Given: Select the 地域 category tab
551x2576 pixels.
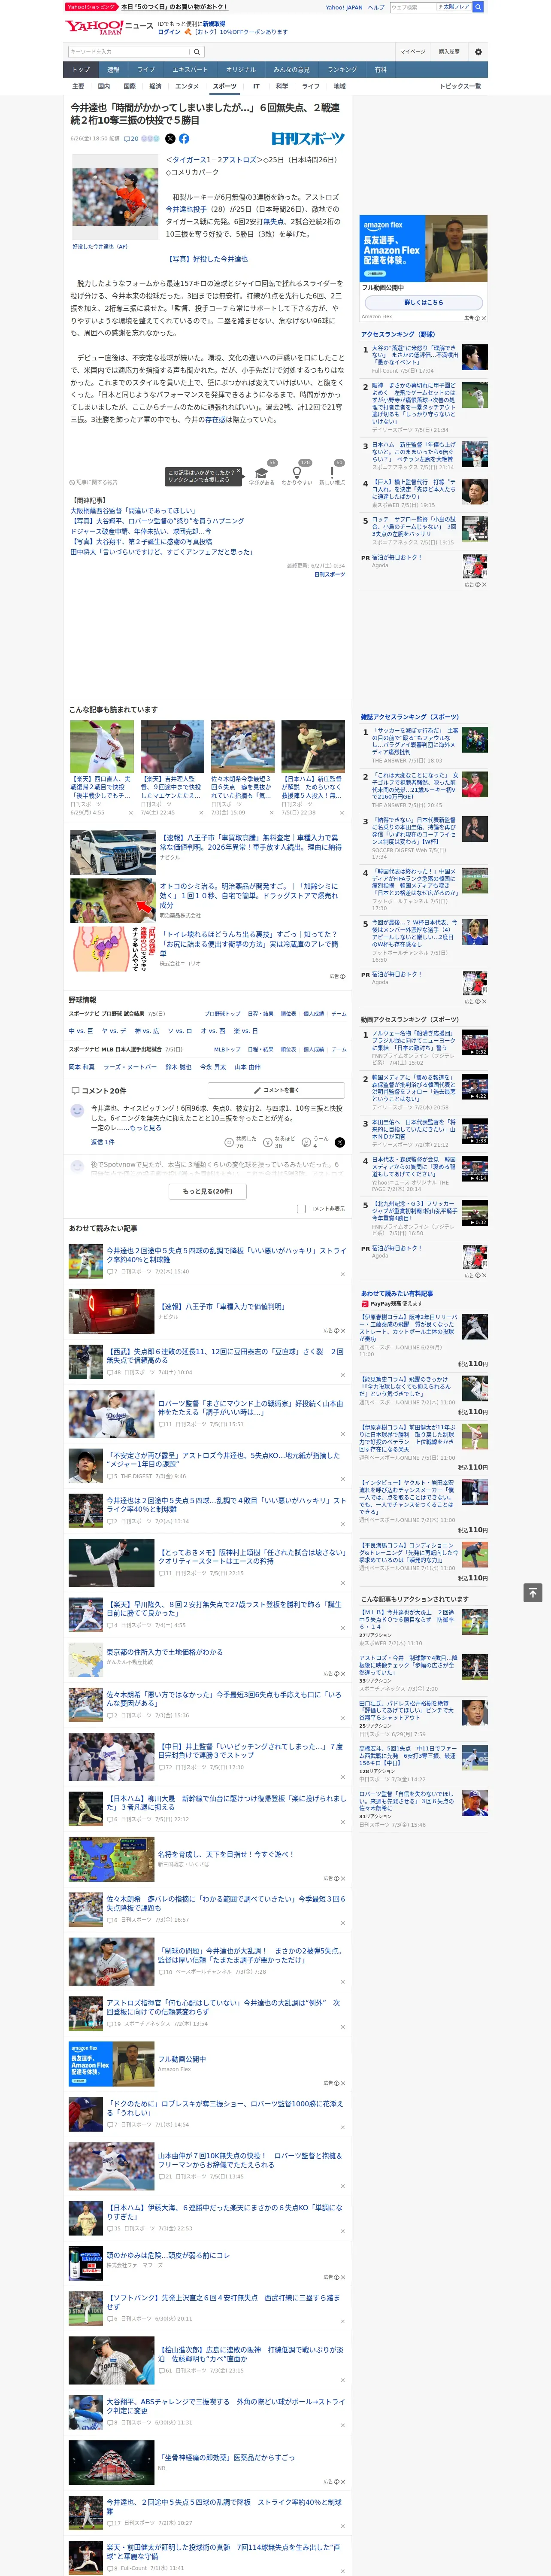Looking at the screenshot, I should pos(339,86).
